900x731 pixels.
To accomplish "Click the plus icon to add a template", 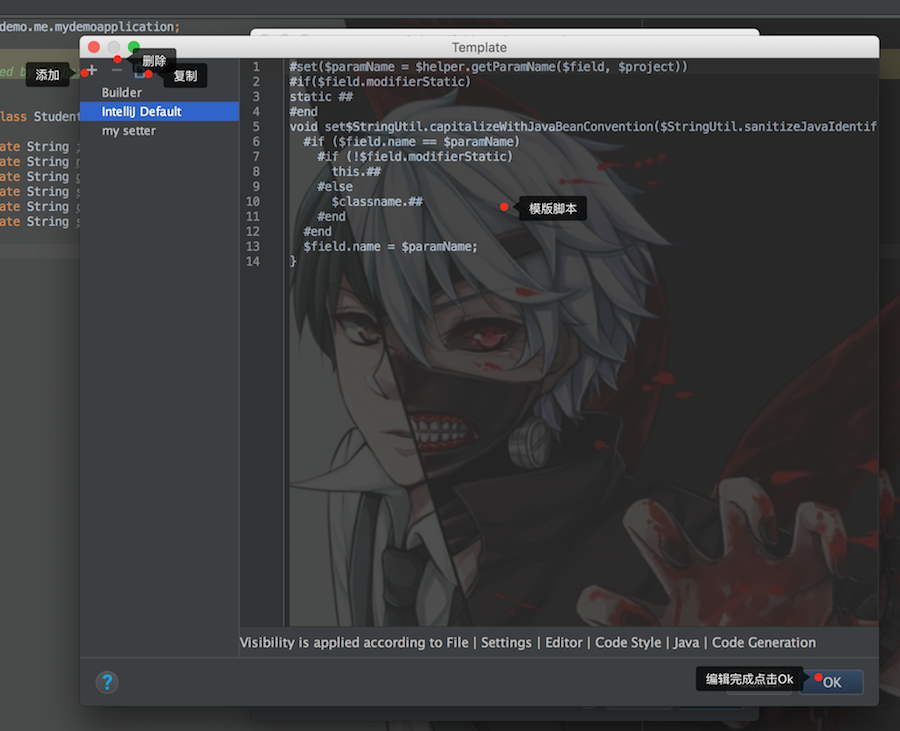I will [92, 70].
